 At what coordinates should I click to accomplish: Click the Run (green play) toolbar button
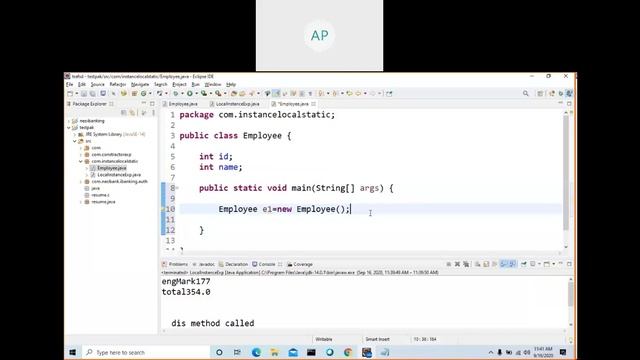click(190, 93)
